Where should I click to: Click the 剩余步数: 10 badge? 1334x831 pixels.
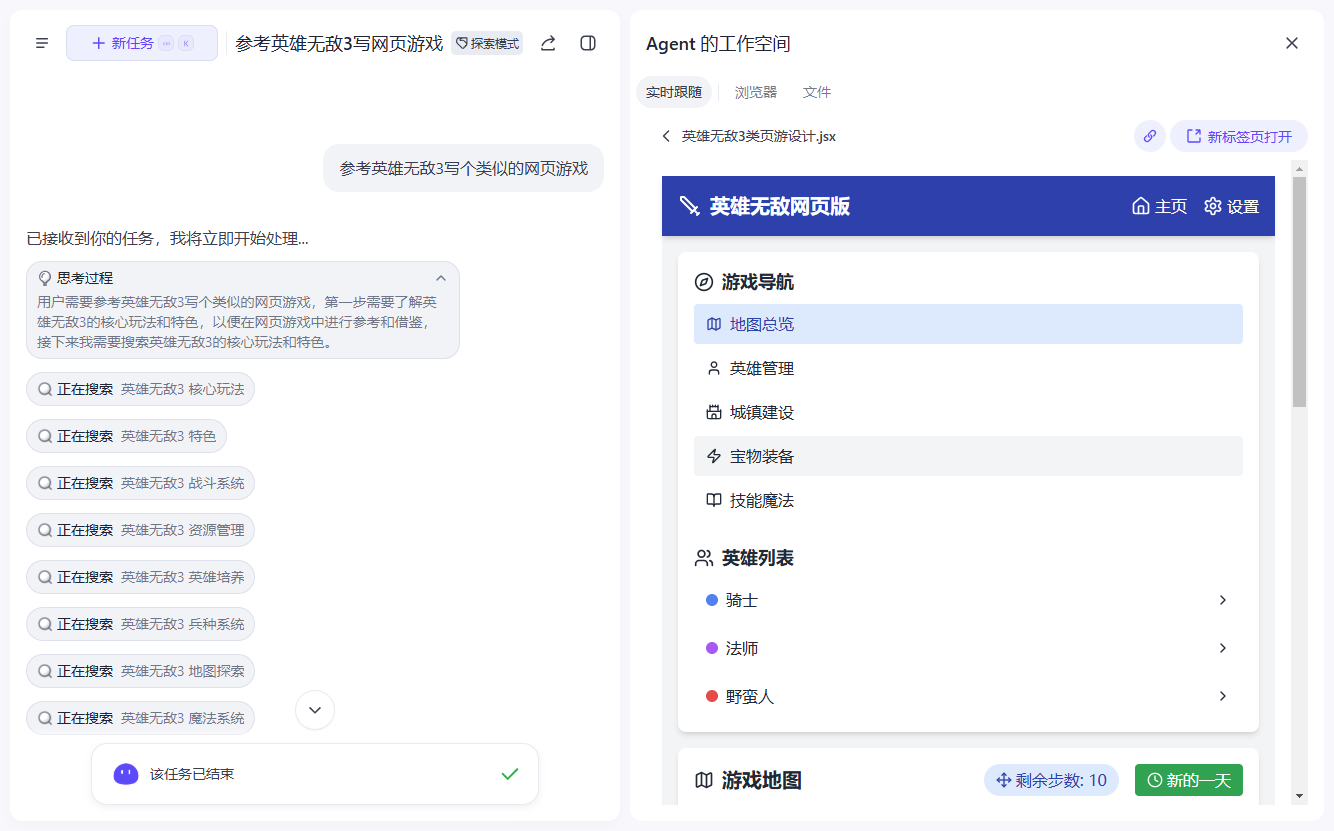pyautogui.click(x=1051, y=780)
